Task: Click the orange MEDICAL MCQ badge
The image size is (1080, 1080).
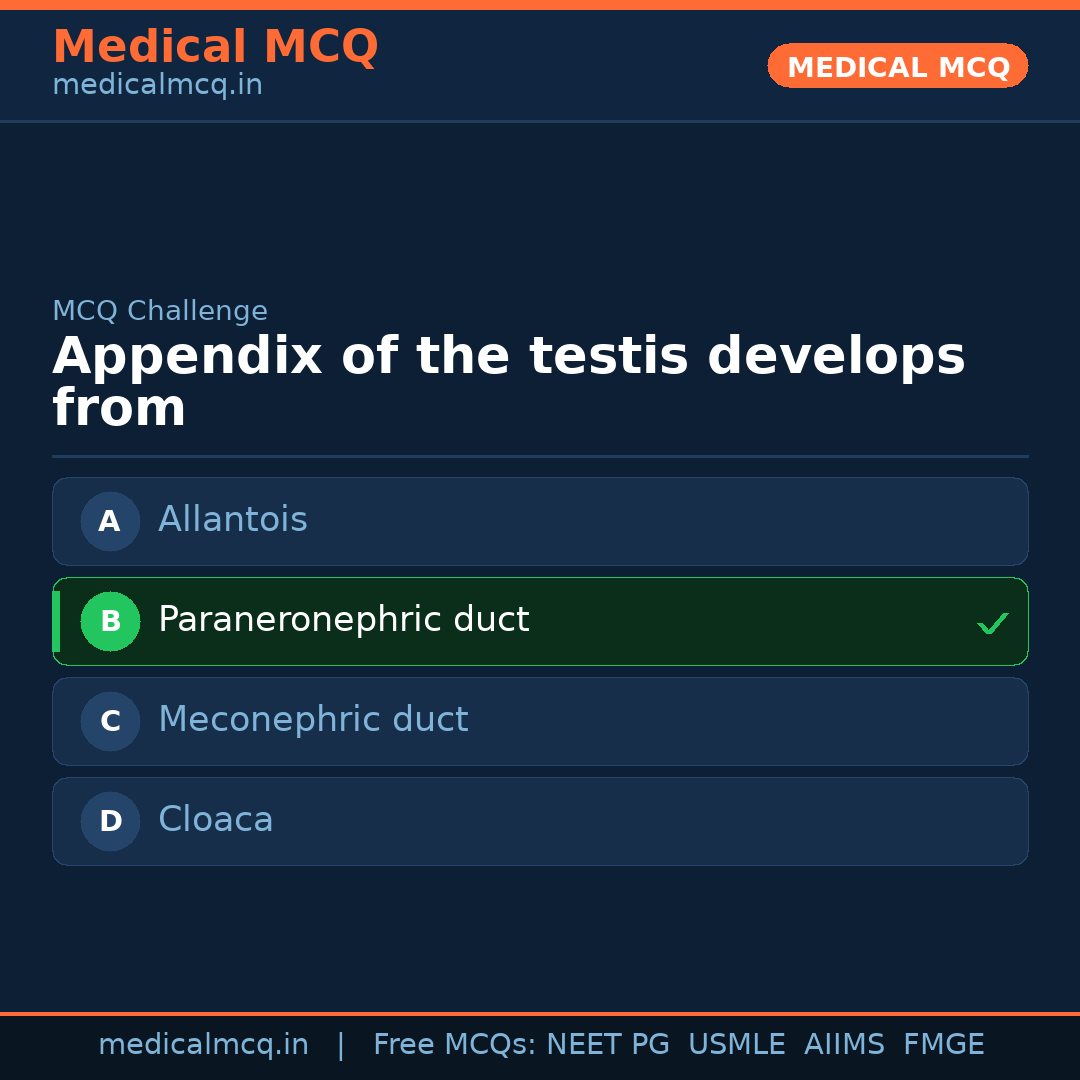Action: pos(897,66)
